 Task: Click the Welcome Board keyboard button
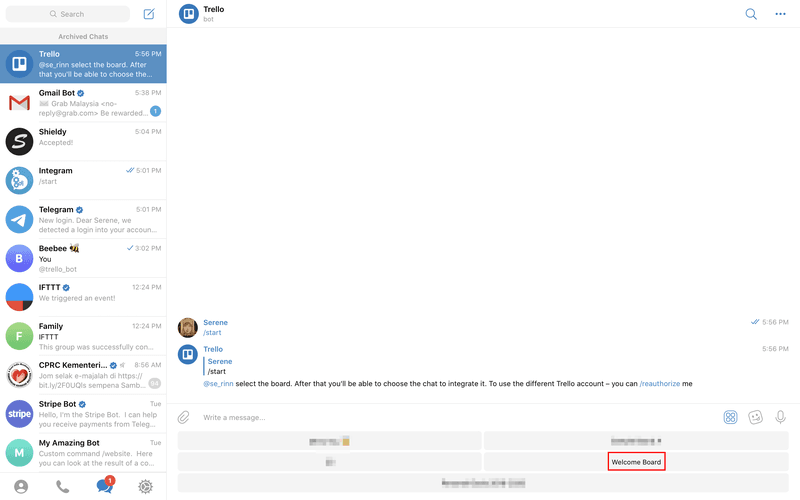[636, 462]
